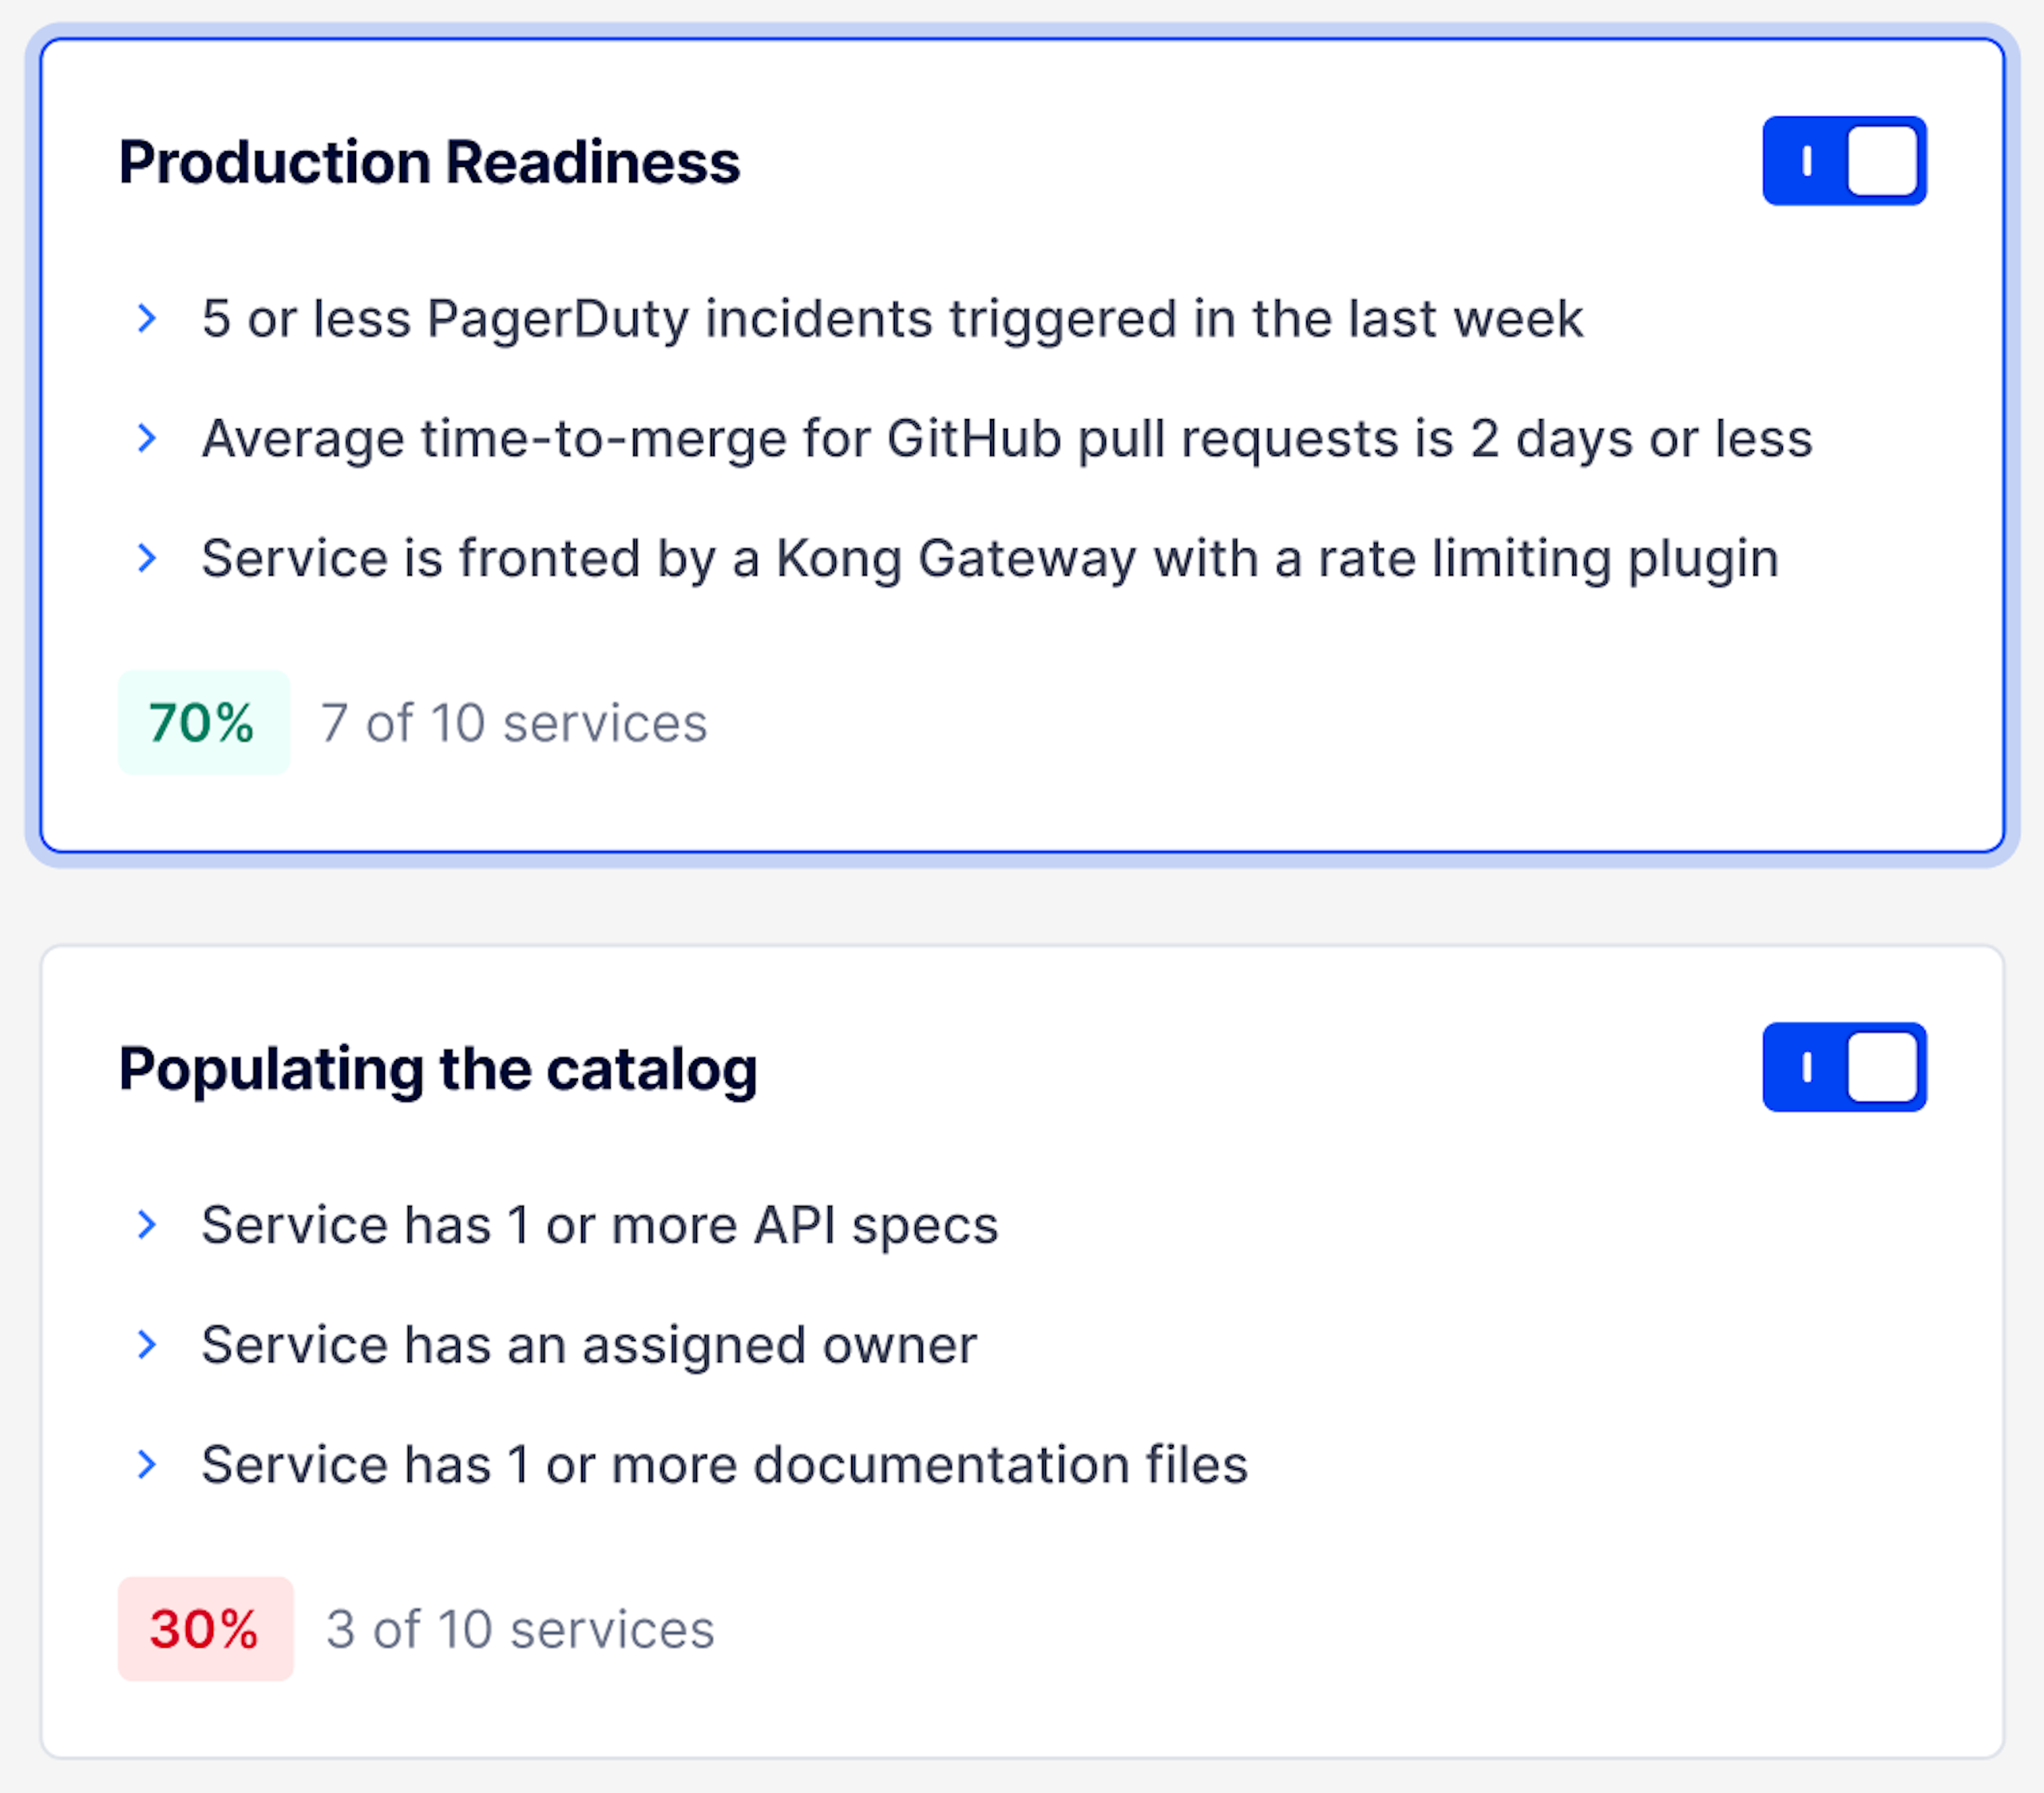
Task: Click the PagerDuty incidents criterion text
Action: point(891,319)
